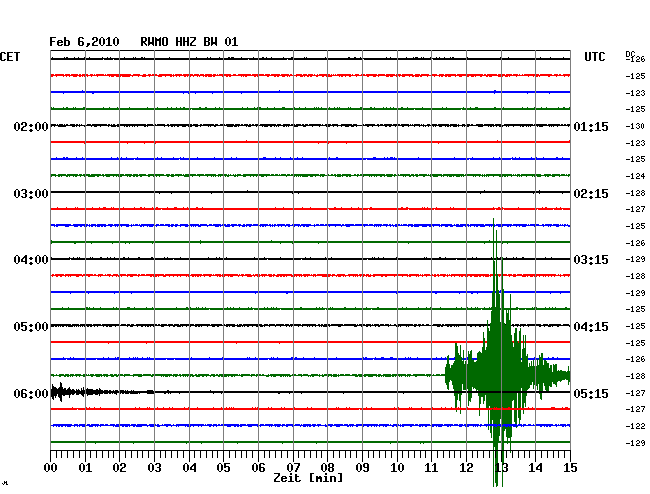Click minute axis tick label "03"
This screenshot has height=494, width=650.
[154, 468]
